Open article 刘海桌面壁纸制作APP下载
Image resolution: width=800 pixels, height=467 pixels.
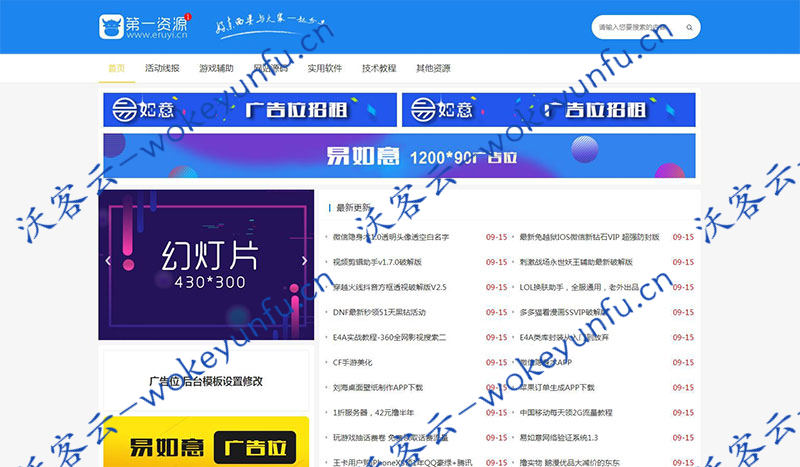[378, 387]
